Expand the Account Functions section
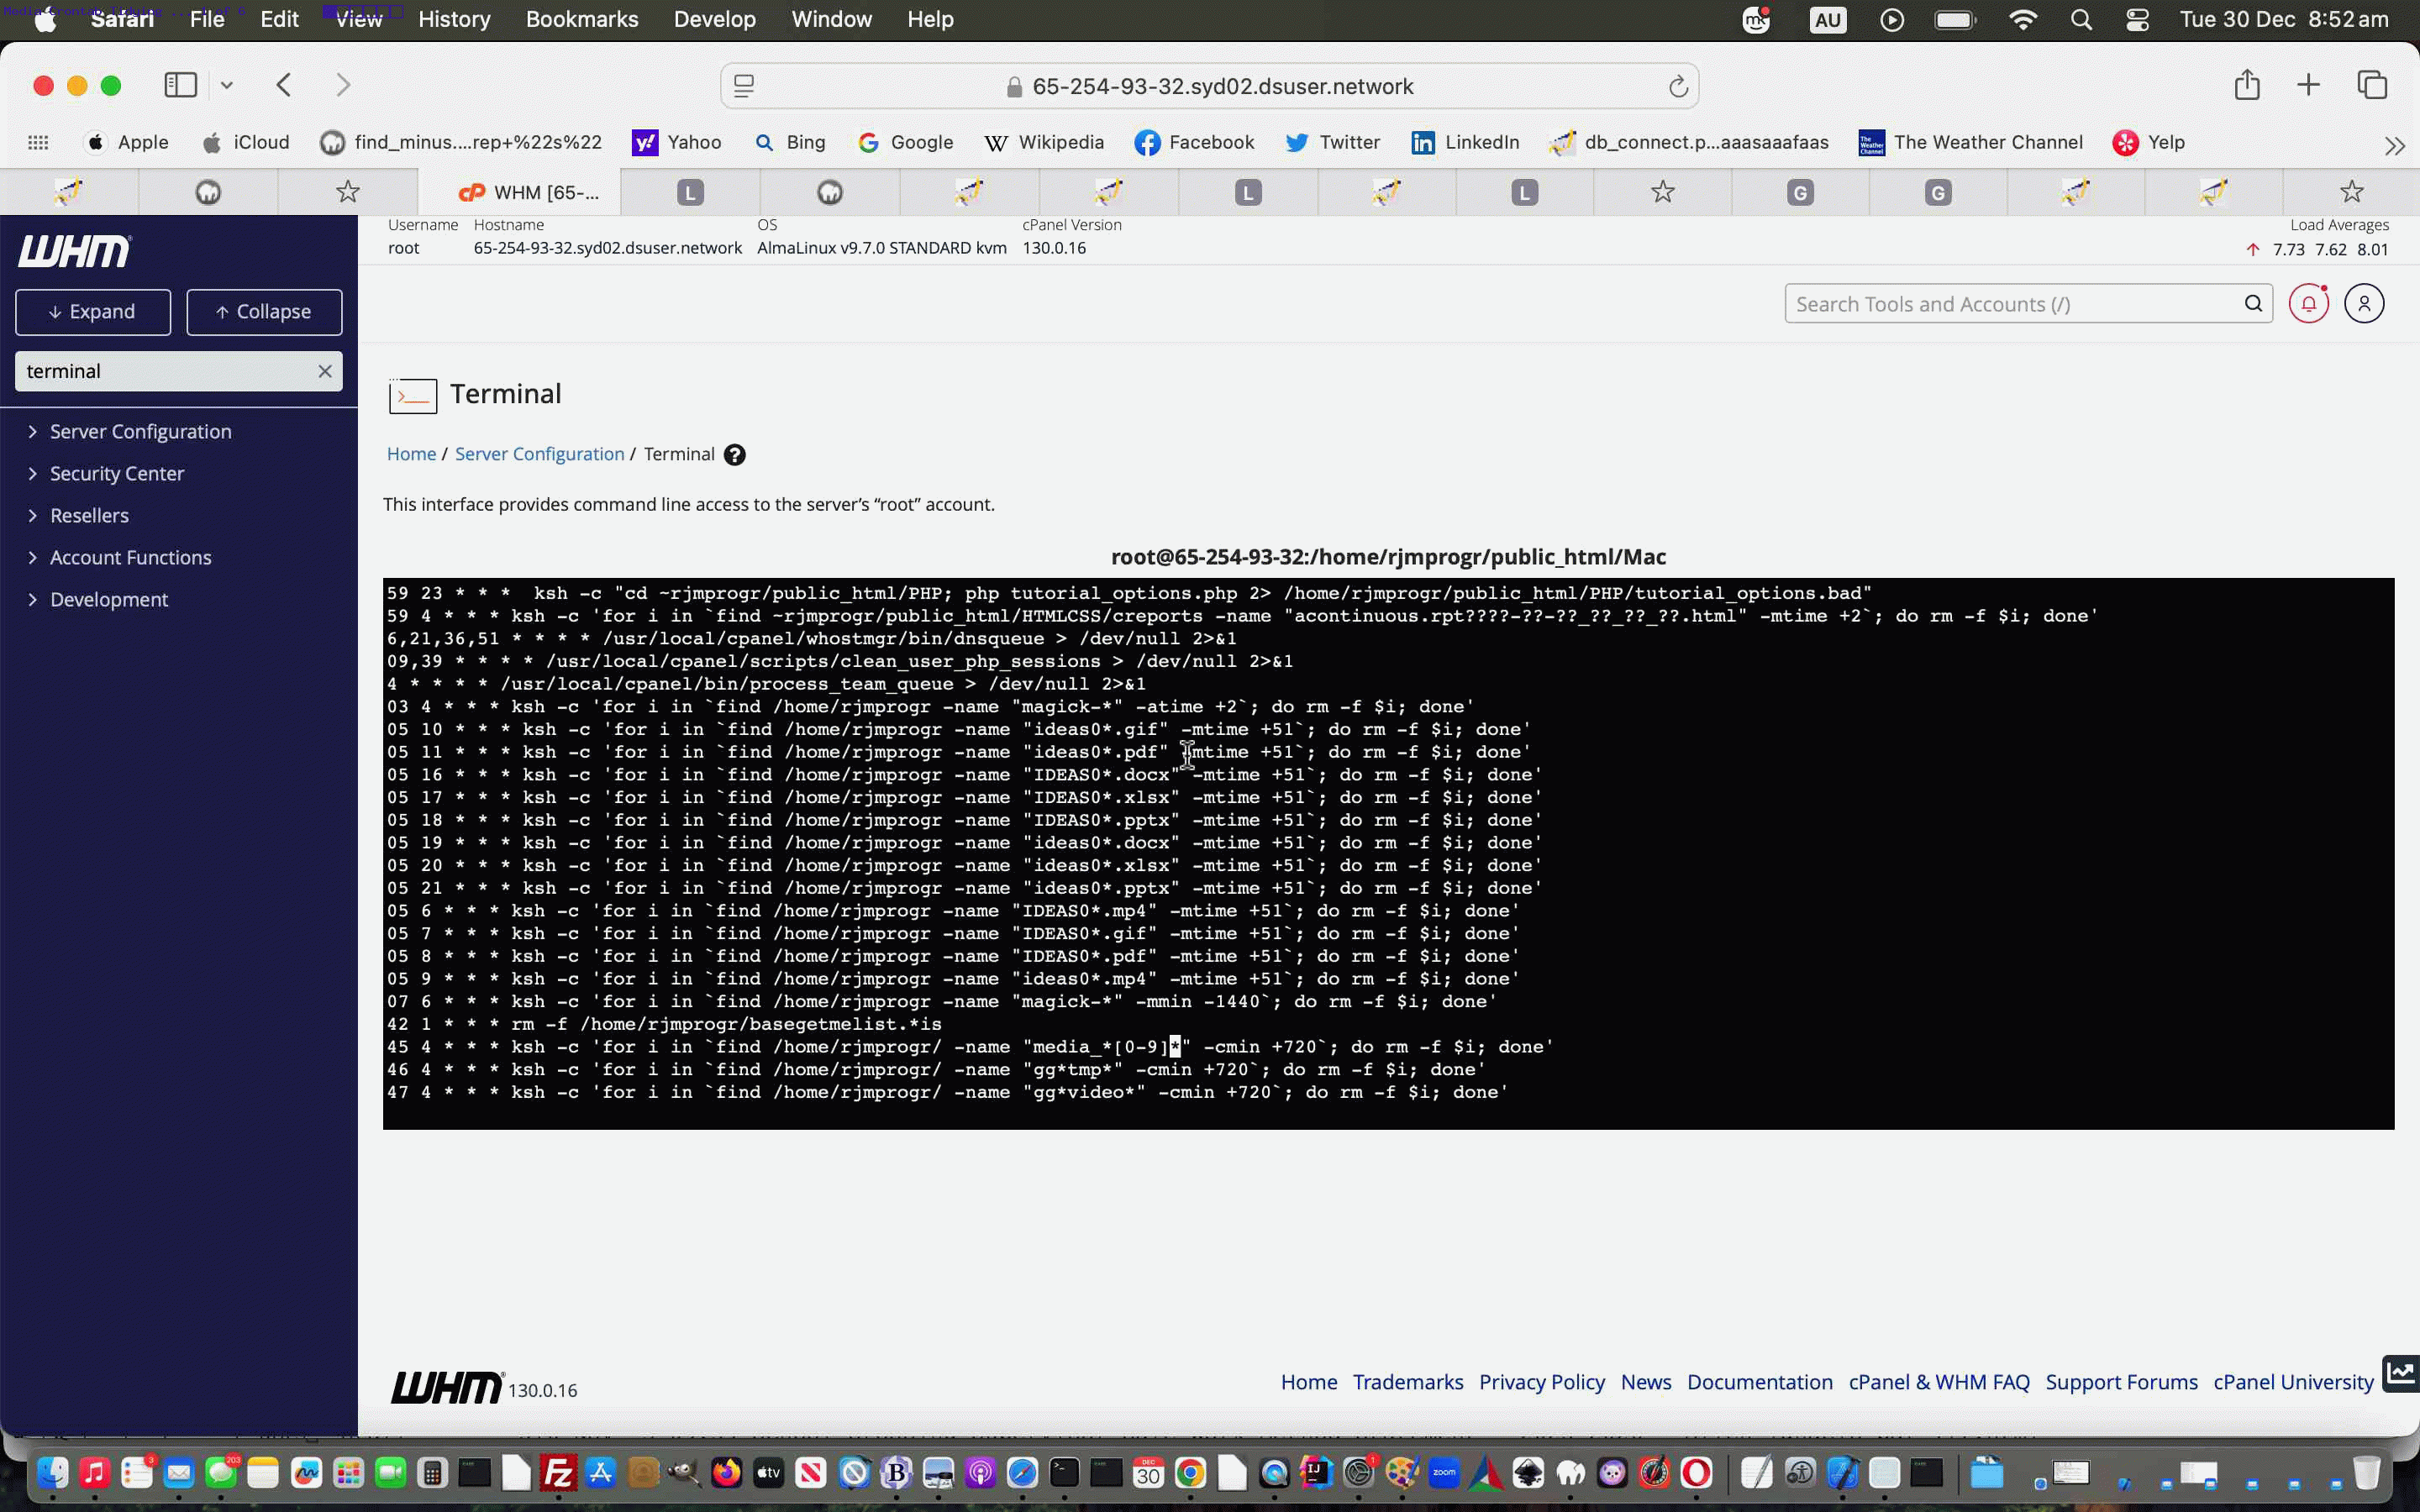The image size is (2420, 1512). 130,557
